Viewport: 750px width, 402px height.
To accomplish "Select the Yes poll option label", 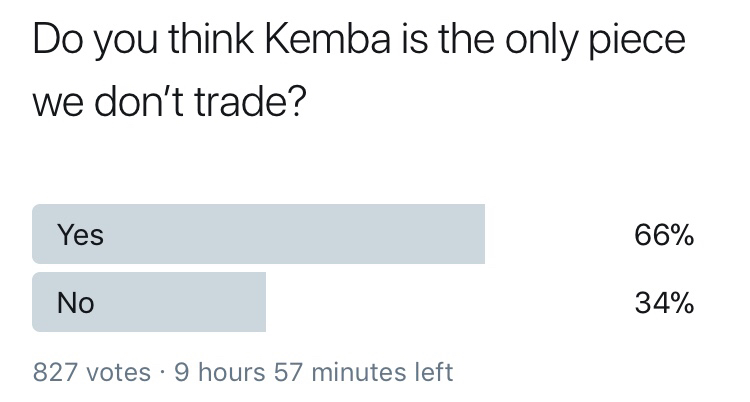I will coord(81,235).
